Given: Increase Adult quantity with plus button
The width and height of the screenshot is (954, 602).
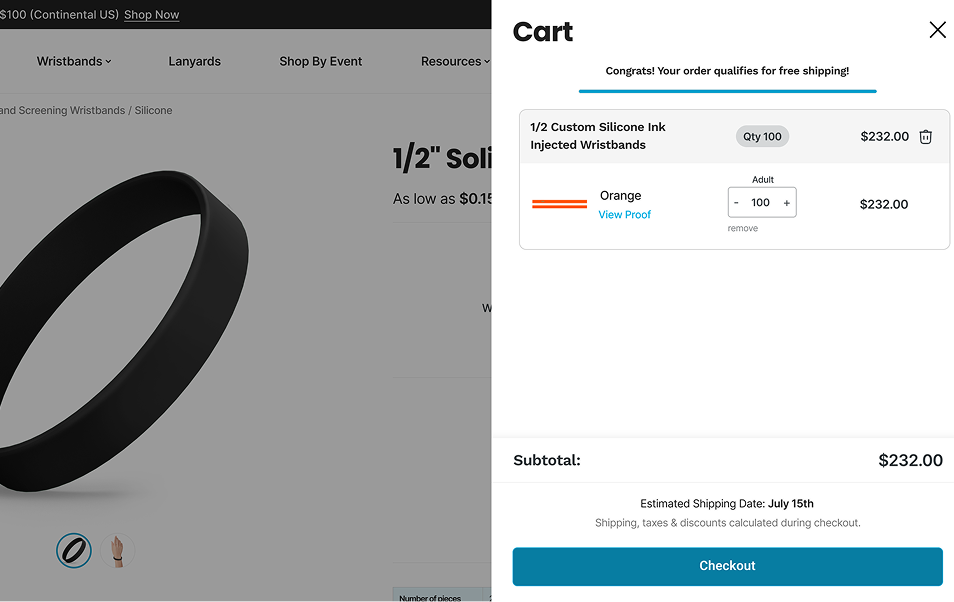Looking at the screenshot, I should point(787,203).
